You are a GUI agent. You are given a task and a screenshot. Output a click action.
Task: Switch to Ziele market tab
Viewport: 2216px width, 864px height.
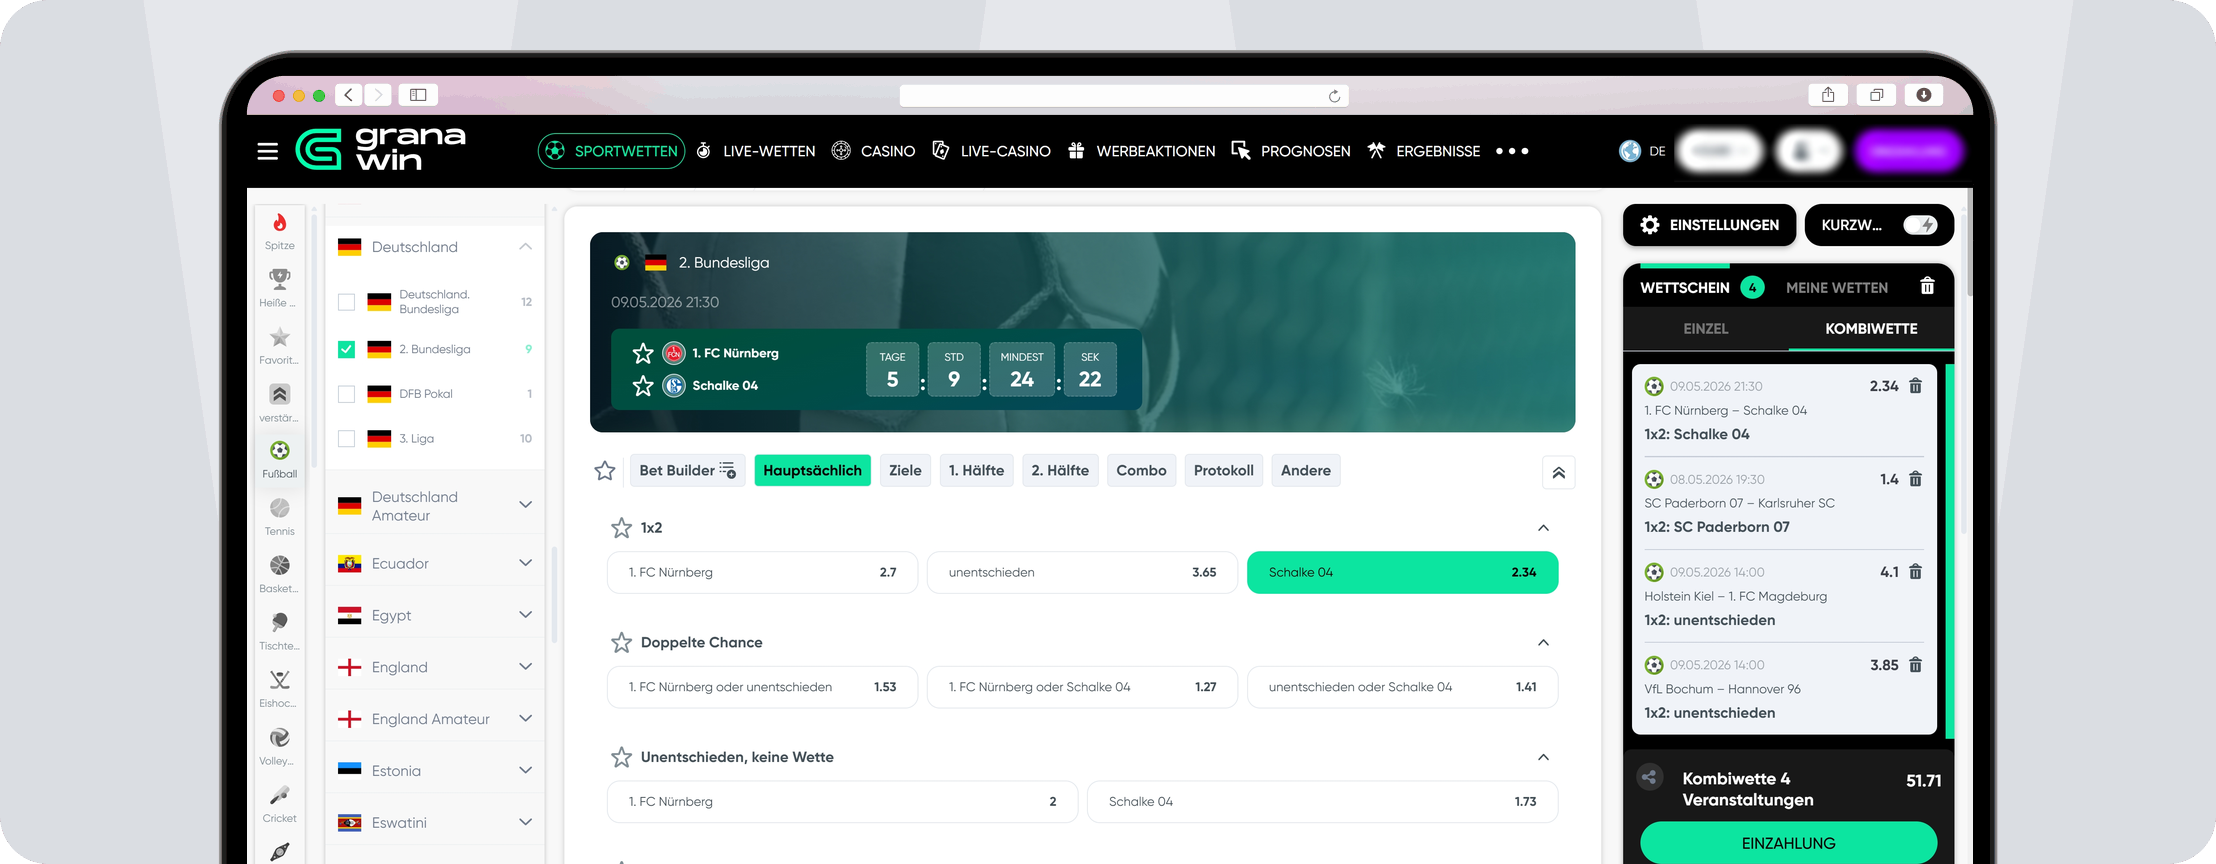point(905,470)
